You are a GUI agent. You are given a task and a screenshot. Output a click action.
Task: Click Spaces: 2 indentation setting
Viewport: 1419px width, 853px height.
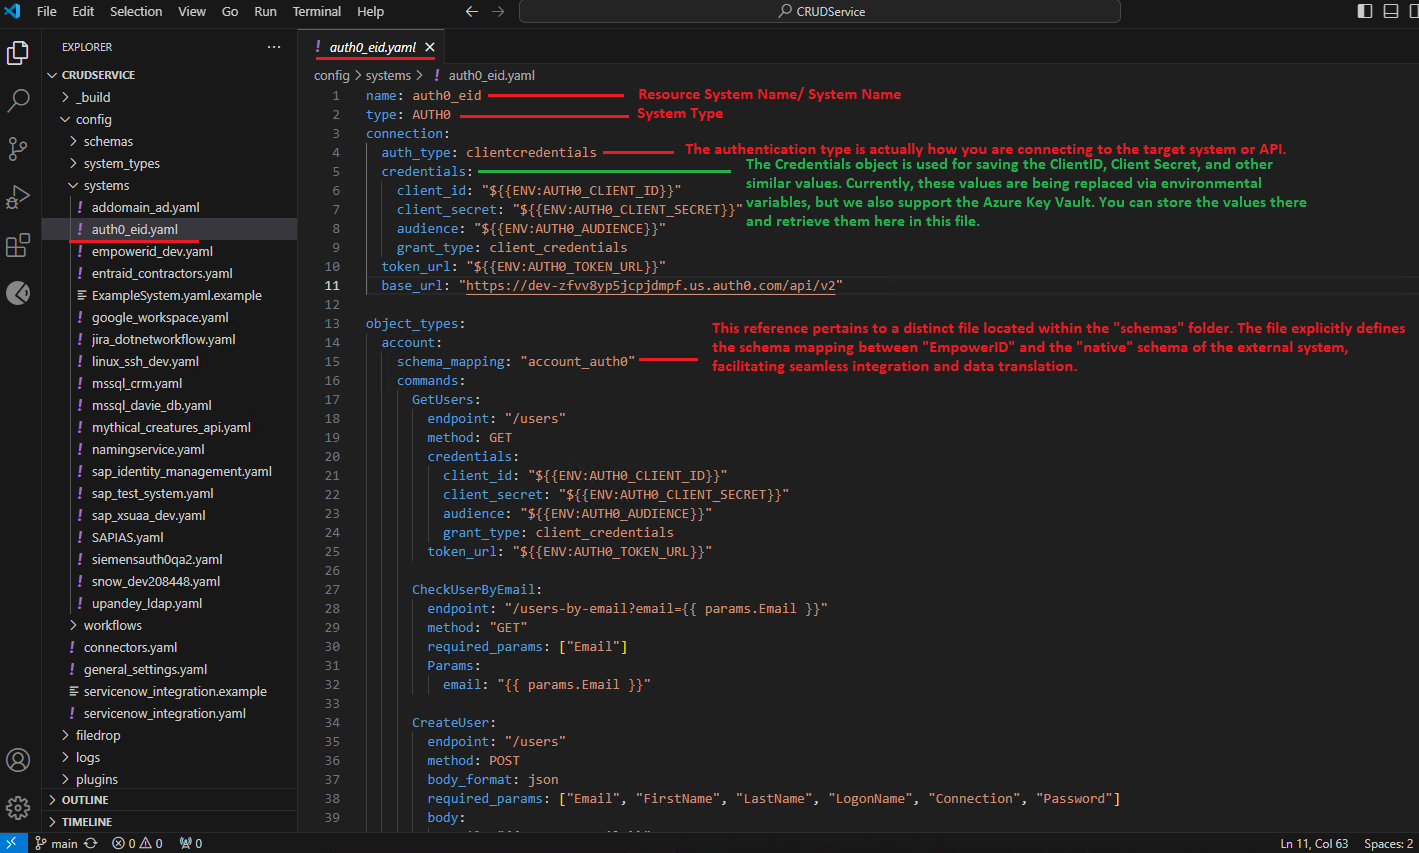click(x=1388, y=843)
